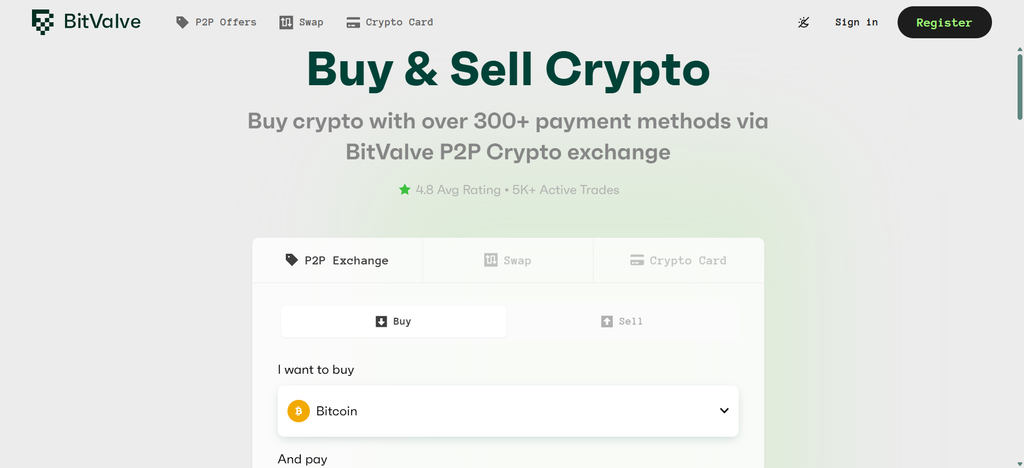Viewport: 1024px width, 468px height.
Task: Switch to the Crypto Card widget tab
Action: 679,260
